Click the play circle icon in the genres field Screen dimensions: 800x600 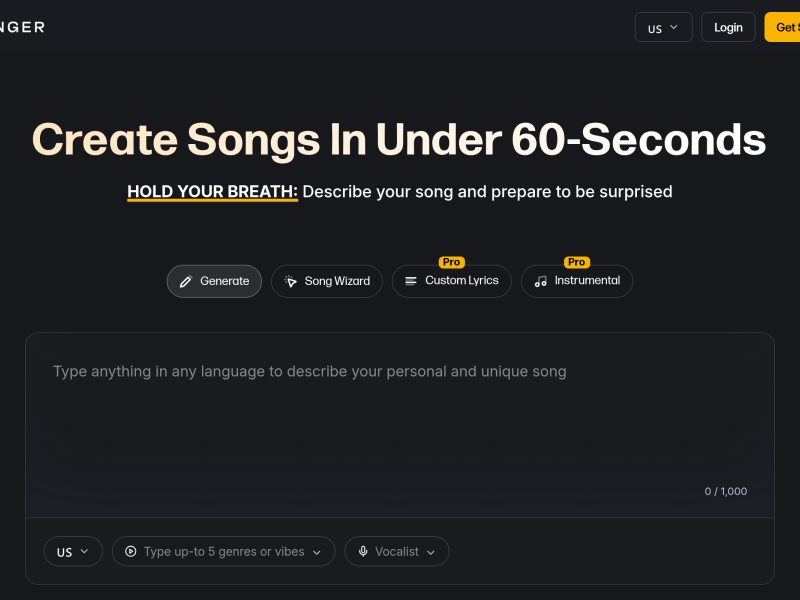click(131, 551)
